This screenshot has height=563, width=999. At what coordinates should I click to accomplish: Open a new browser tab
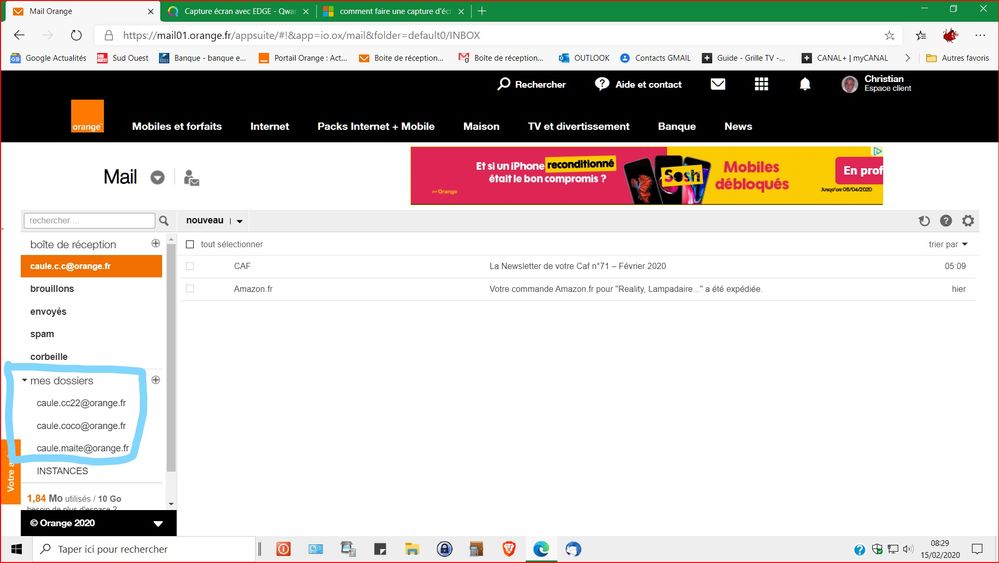[x=482, y=11]
